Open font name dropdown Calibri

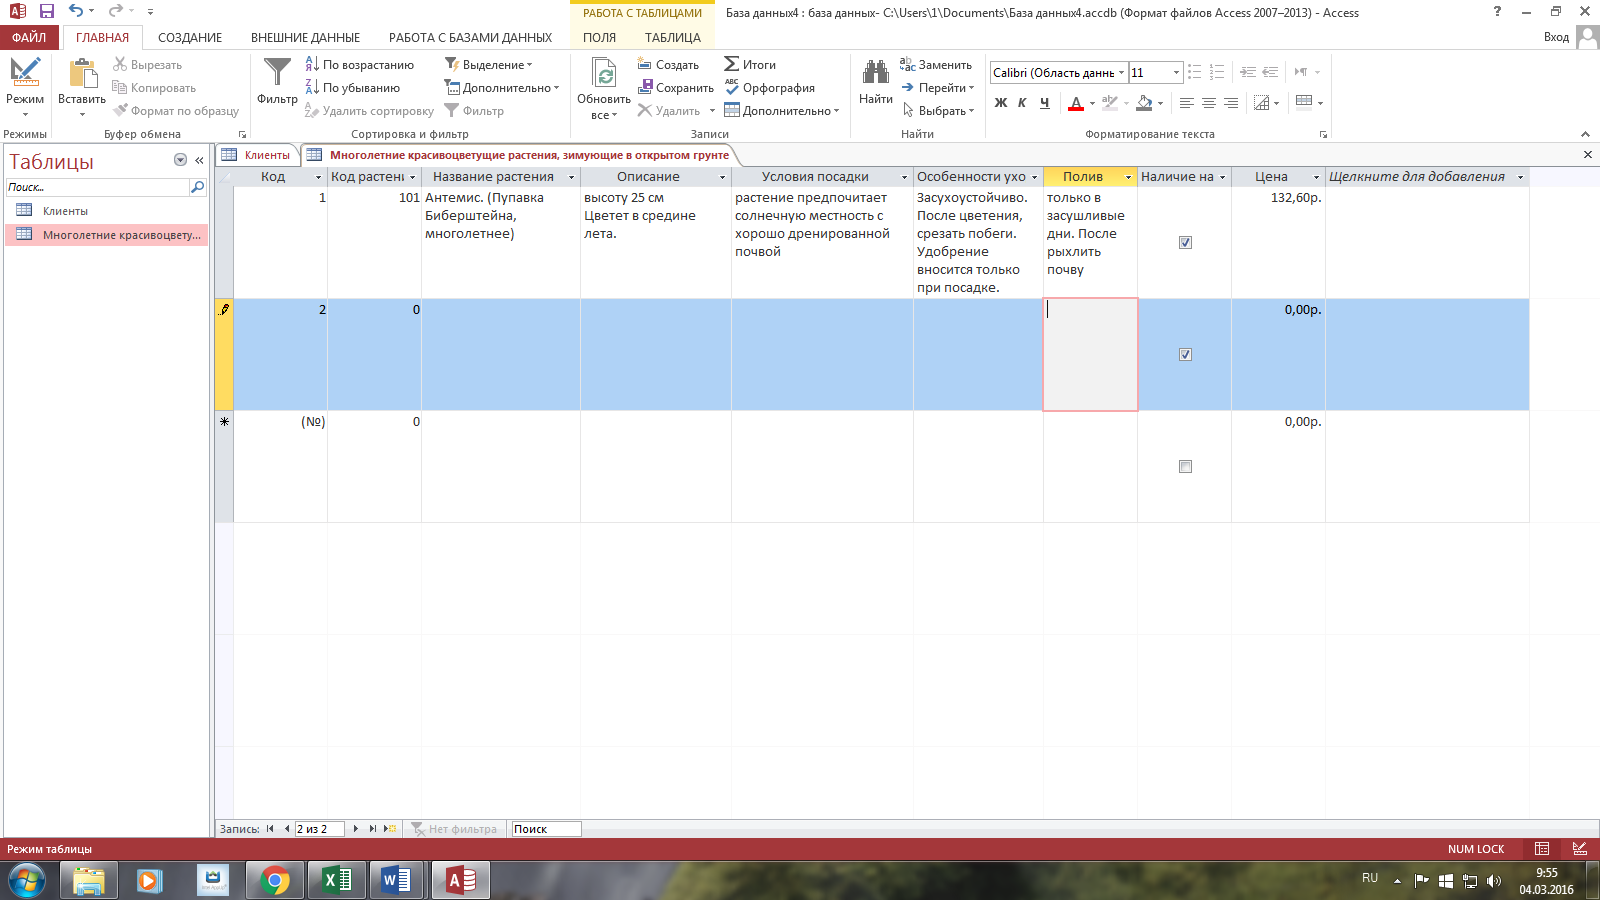point(1121,73)
